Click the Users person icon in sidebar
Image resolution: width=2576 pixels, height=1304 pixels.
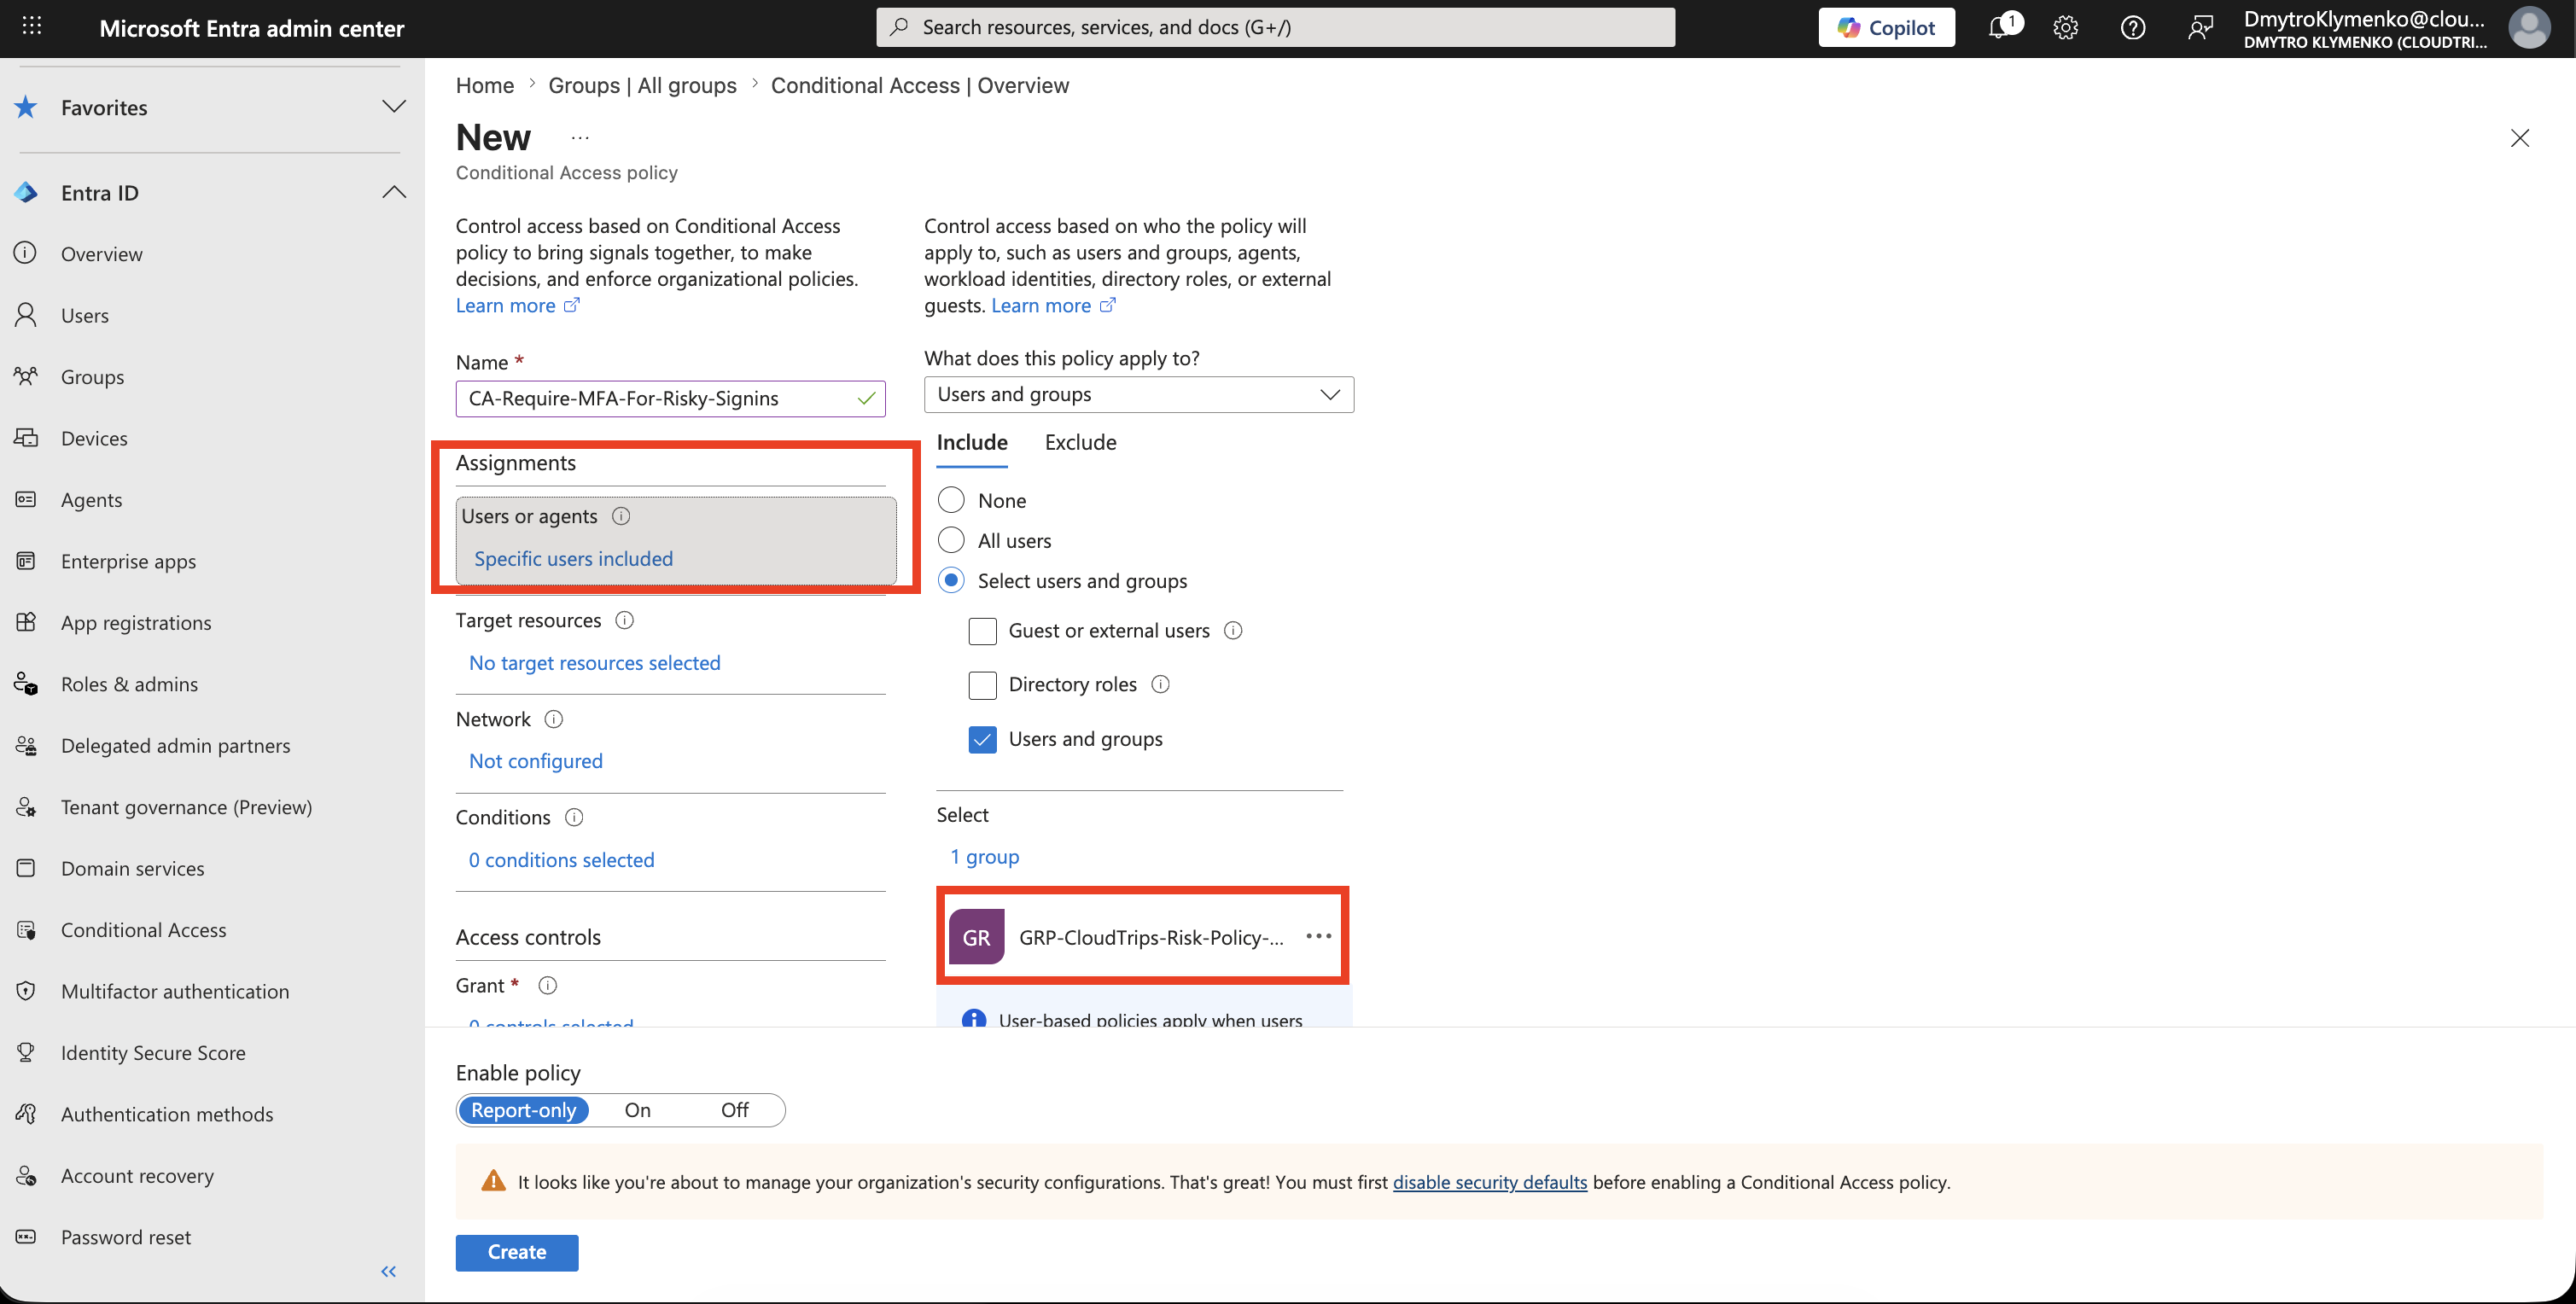[26, 315]
